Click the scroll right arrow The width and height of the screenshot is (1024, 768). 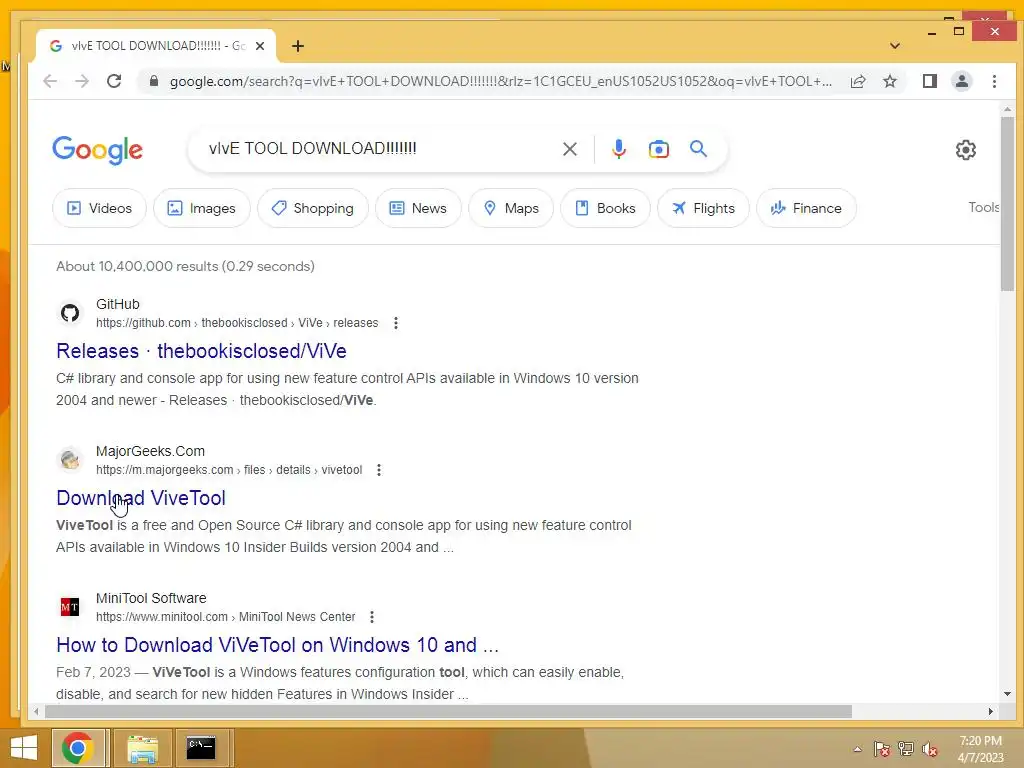pyautogui.click(x=991, y=711)
